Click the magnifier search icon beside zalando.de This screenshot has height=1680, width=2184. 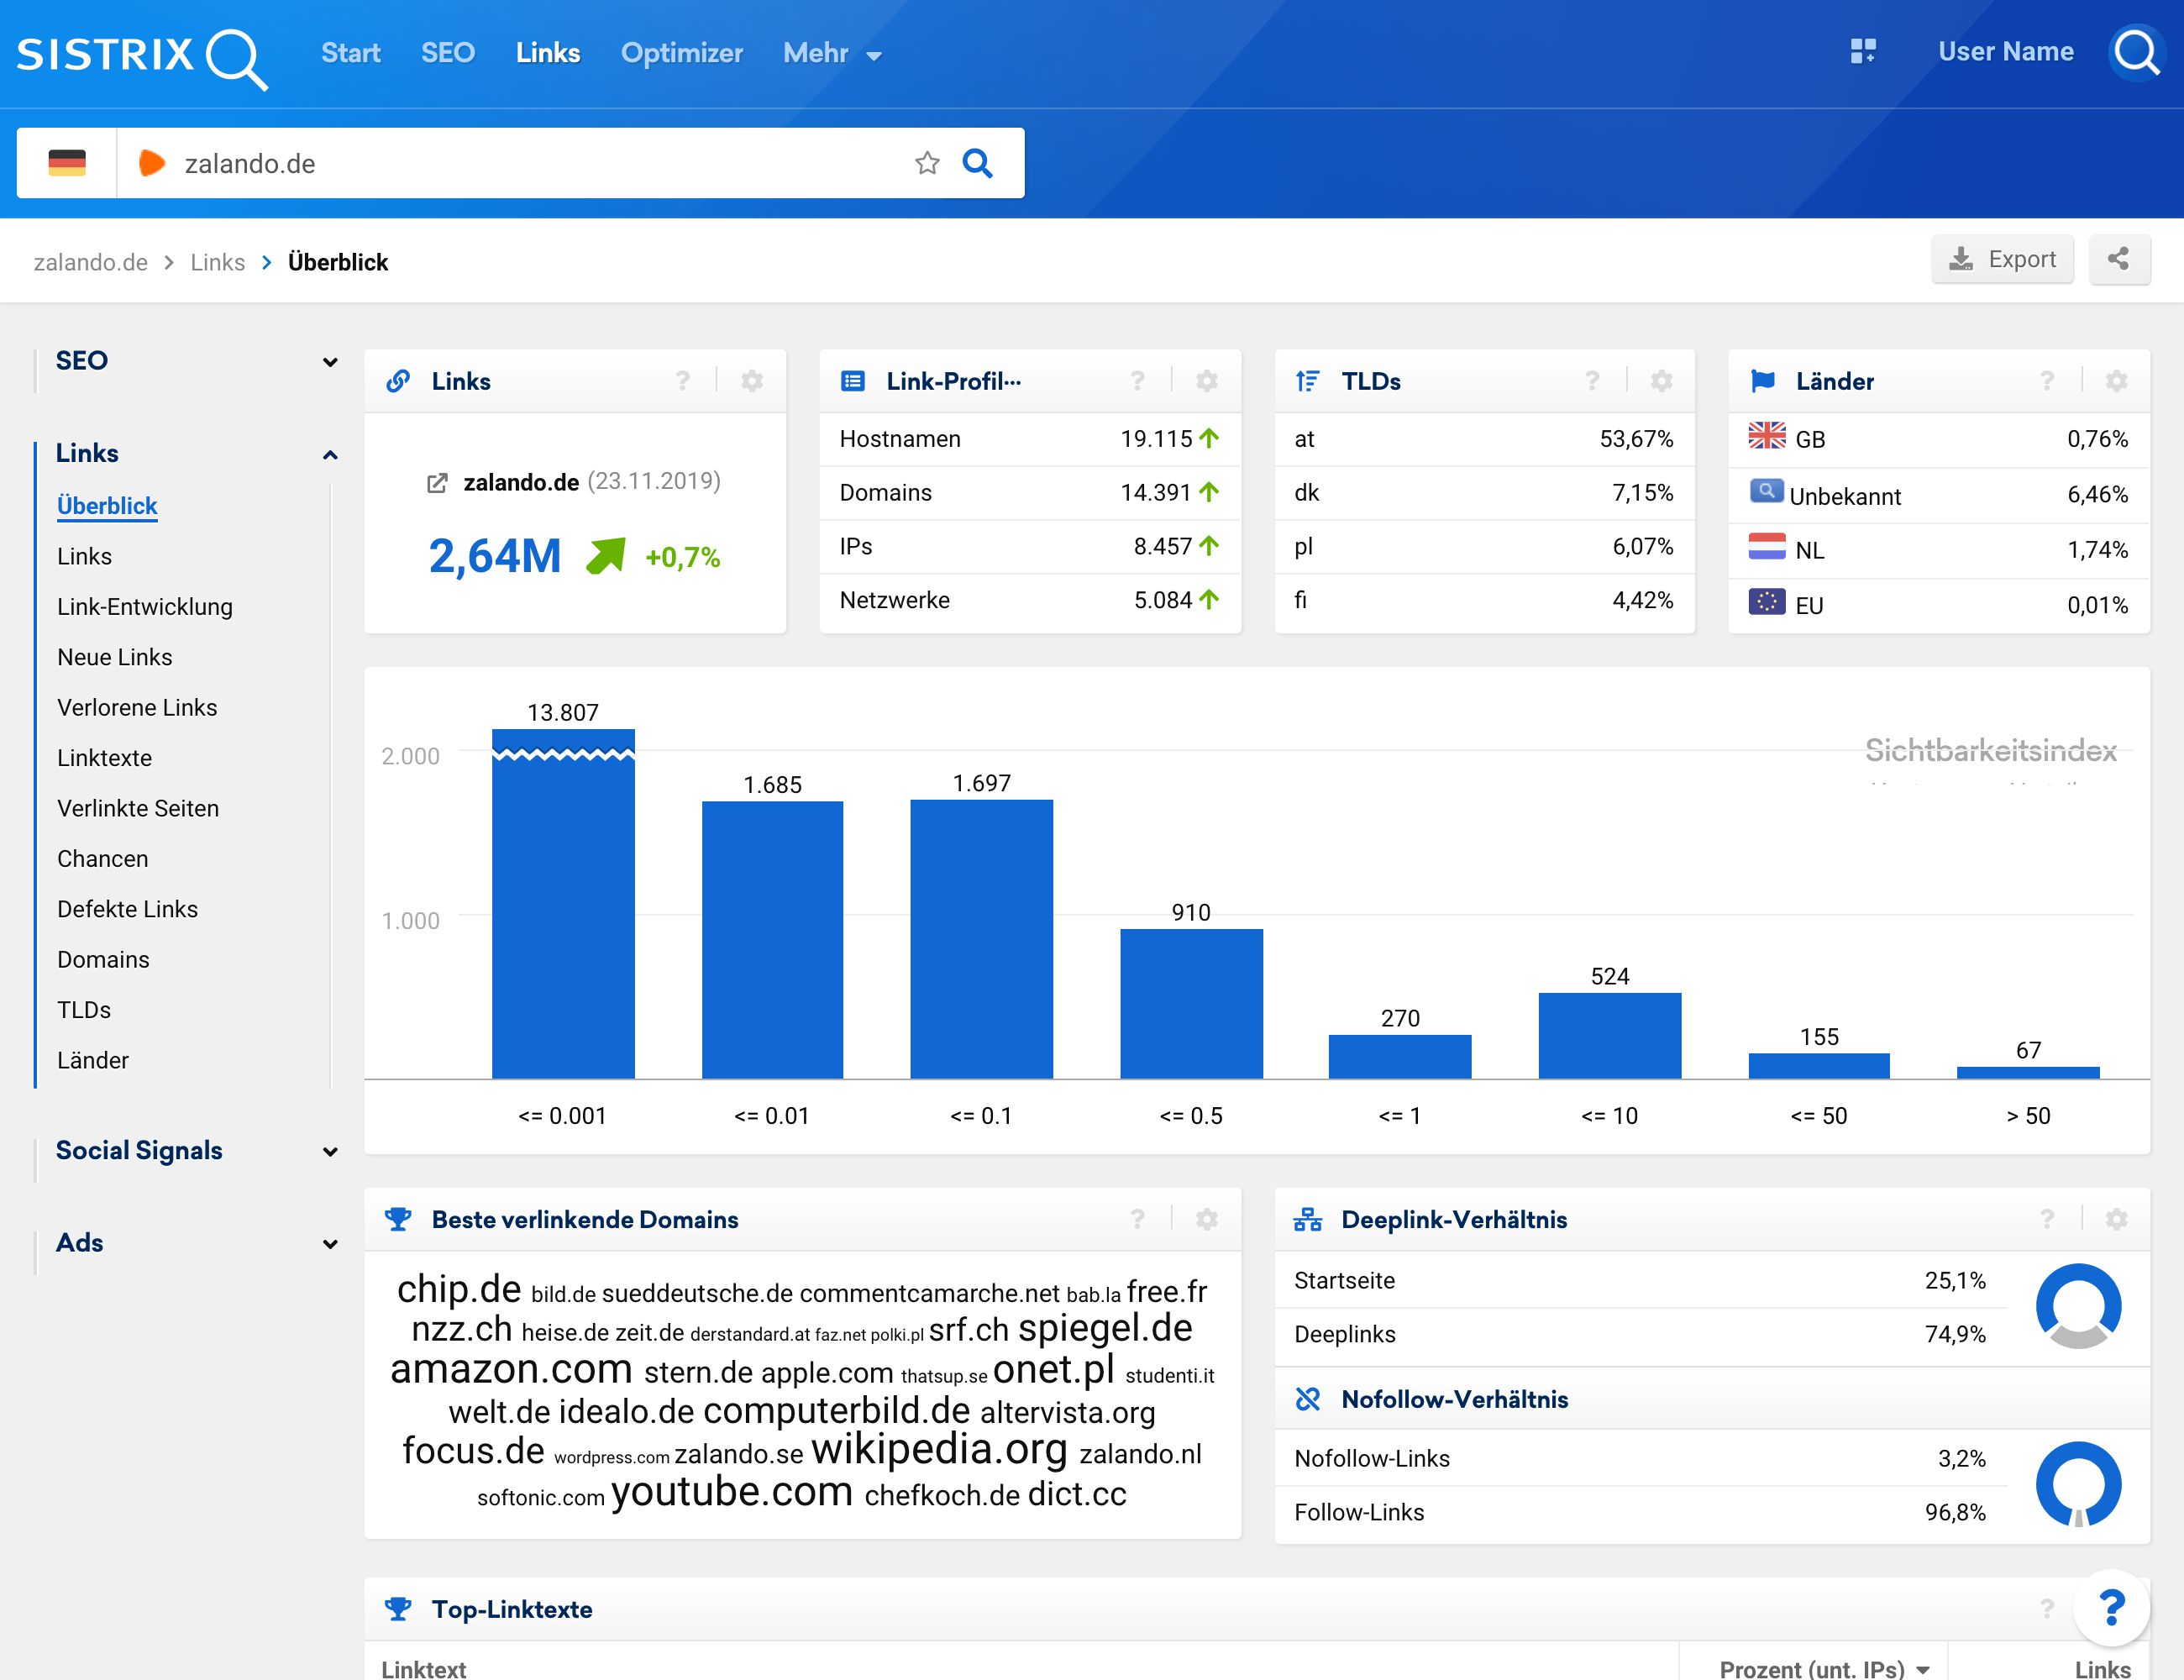click(x=977, y=163)
